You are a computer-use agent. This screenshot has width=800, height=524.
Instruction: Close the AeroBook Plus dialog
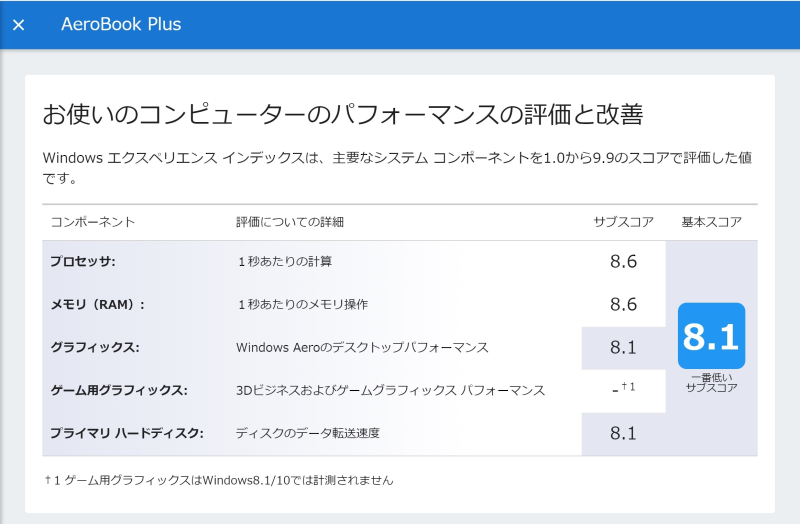[18, 24]
